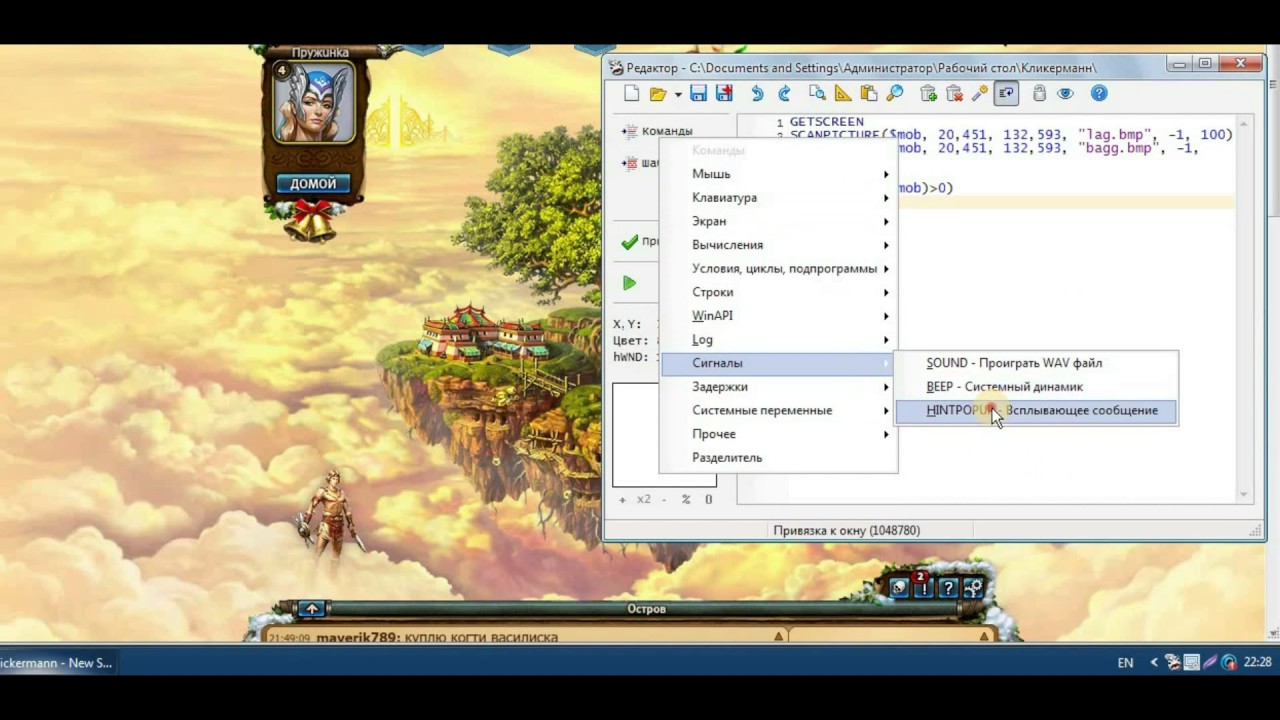Click the percent button under the preview box
1280x720 pixels.
coord(686,499)
